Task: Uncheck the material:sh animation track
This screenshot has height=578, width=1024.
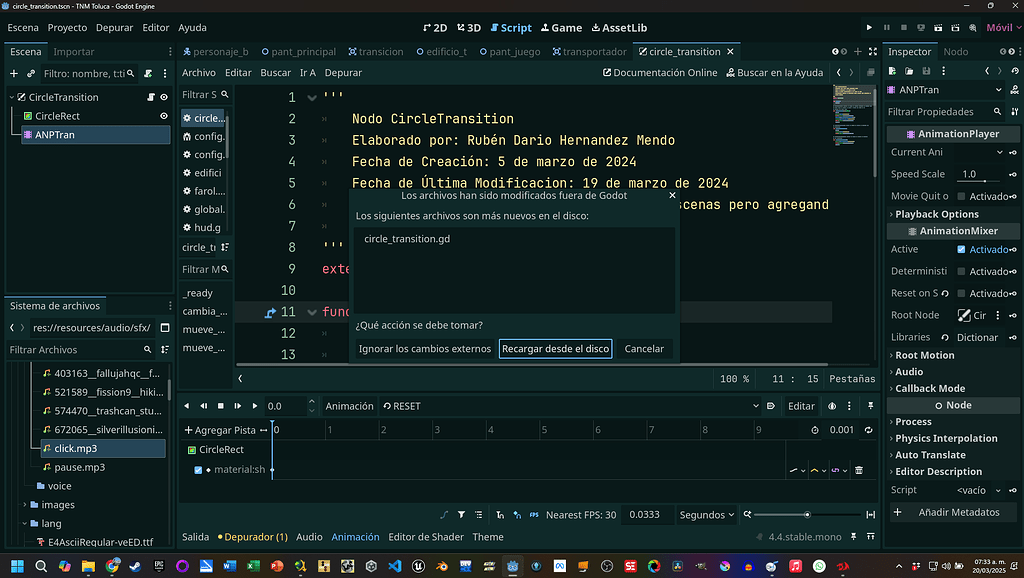Action: tap(199, 469)
